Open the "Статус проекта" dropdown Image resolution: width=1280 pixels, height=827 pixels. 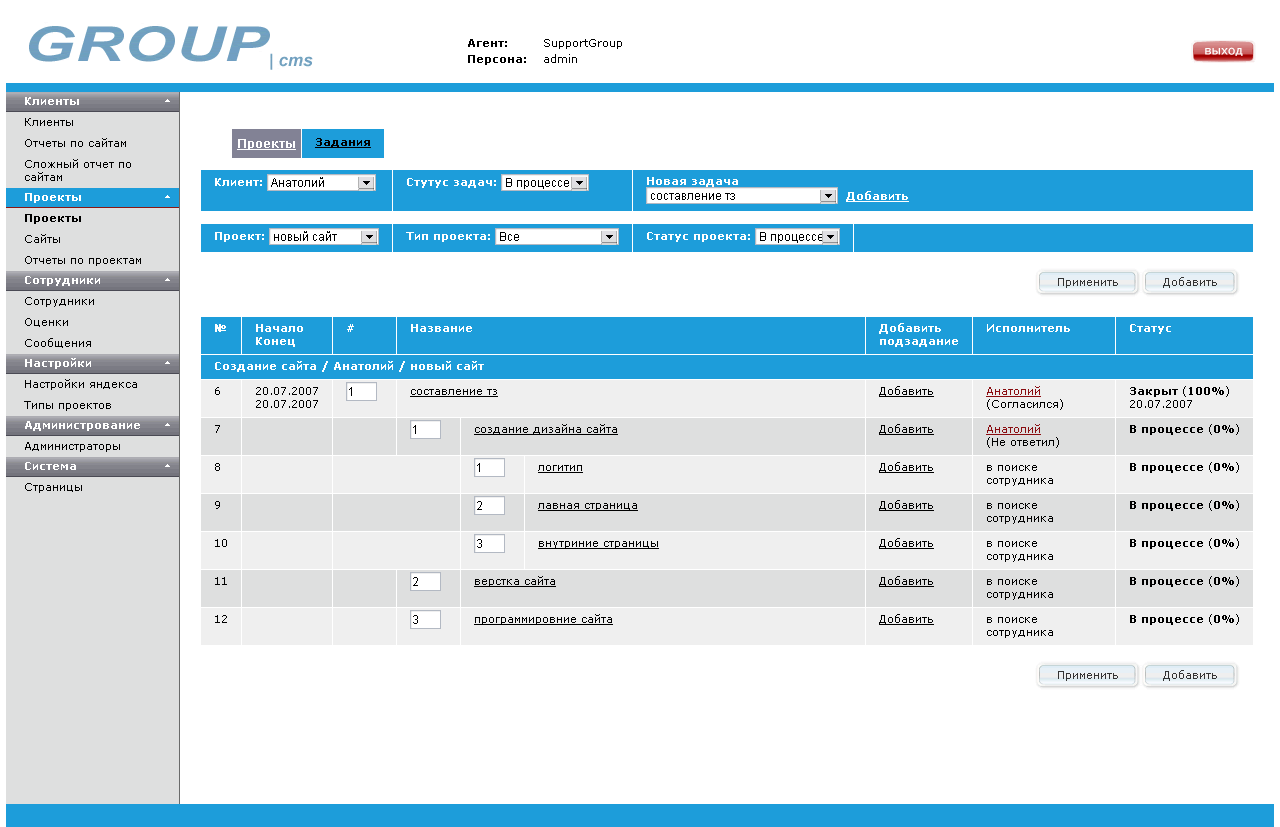click(833, 237)
